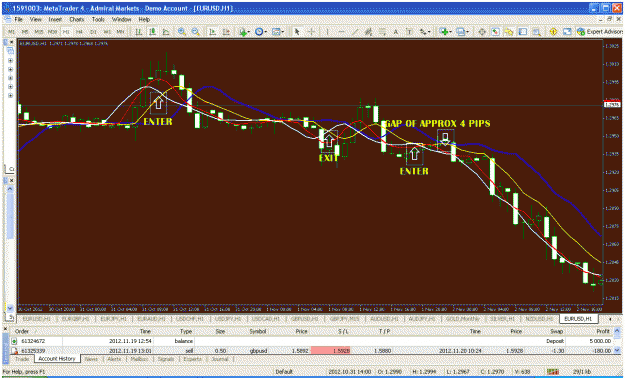Viewport: 625px width, 378px height.
Task: Sort history by Profit column header
Action: click(x=603, y=331)
